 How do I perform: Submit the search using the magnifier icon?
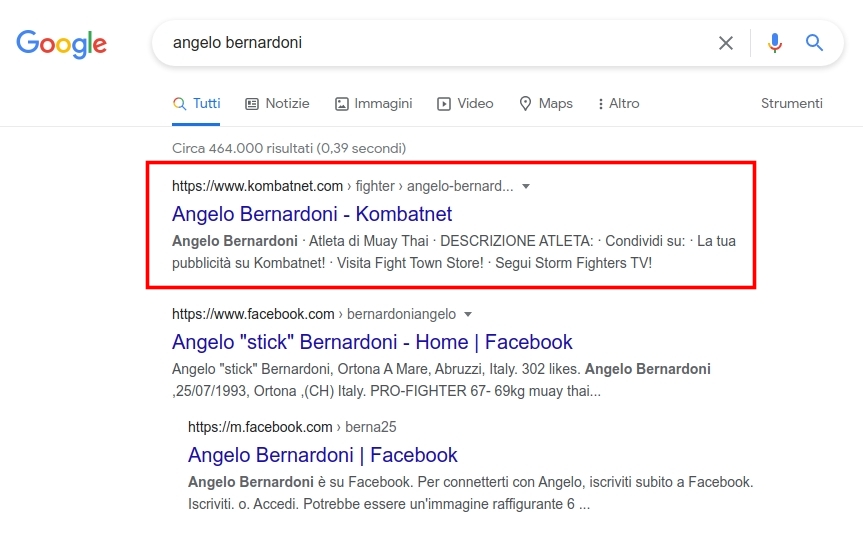814,43
